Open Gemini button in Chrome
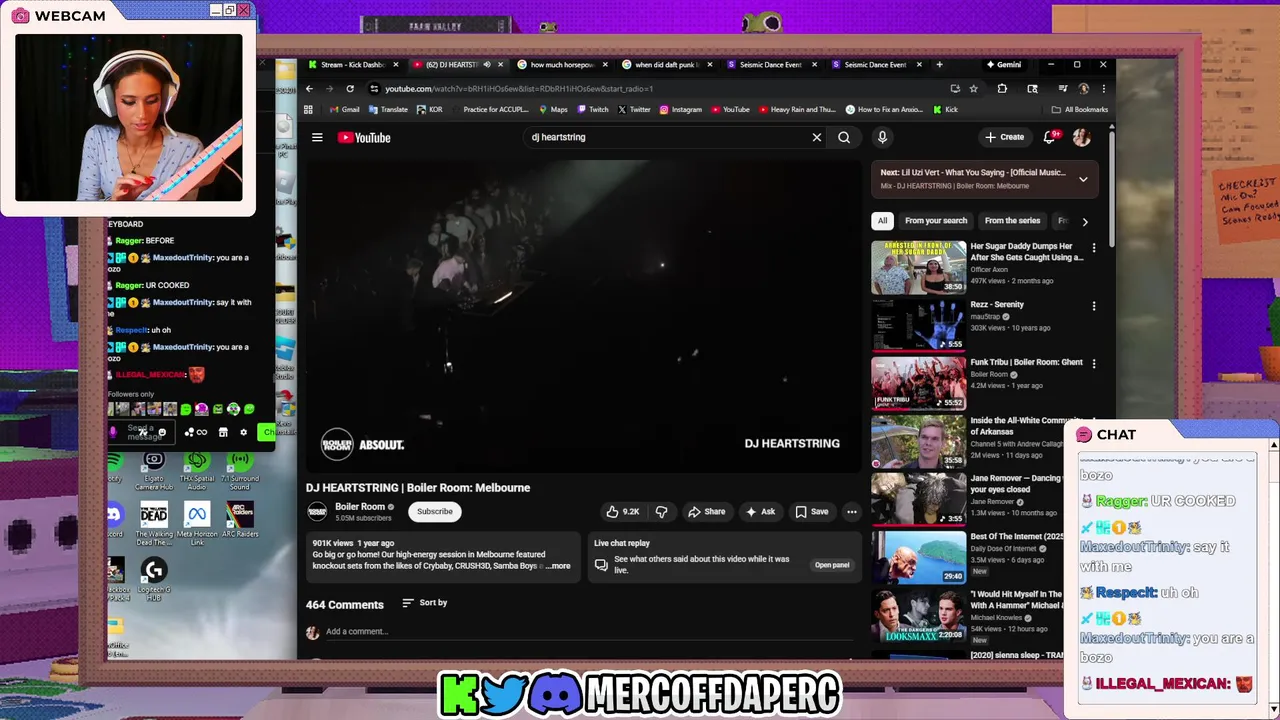Image resolution: width=1280 pixels, height=720 pixels. [x=1003, y=65]
